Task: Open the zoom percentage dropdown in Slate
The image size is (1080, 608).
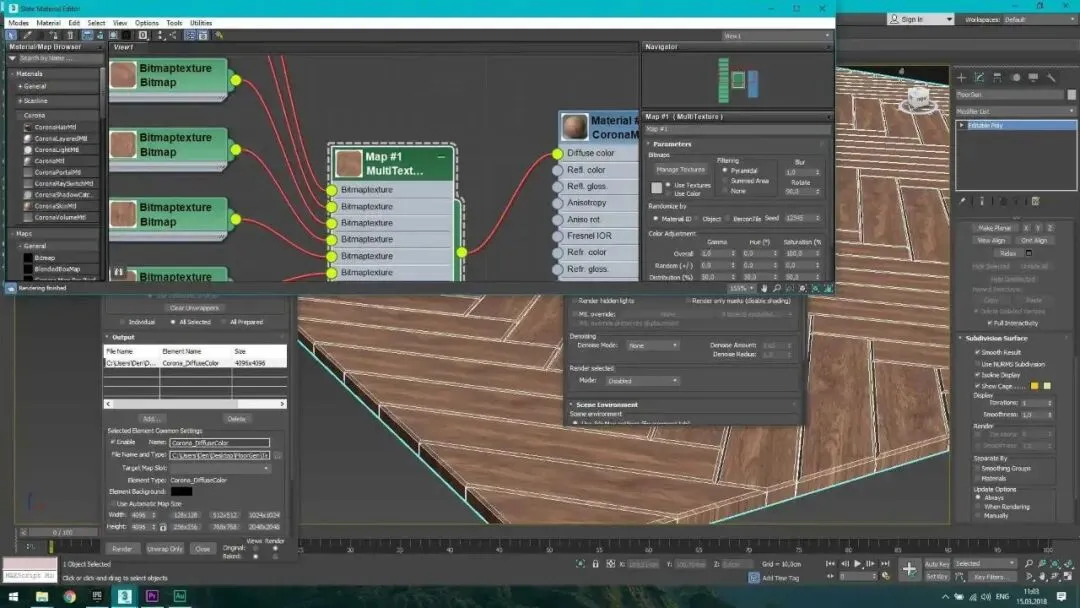Action: coord(742,289)
